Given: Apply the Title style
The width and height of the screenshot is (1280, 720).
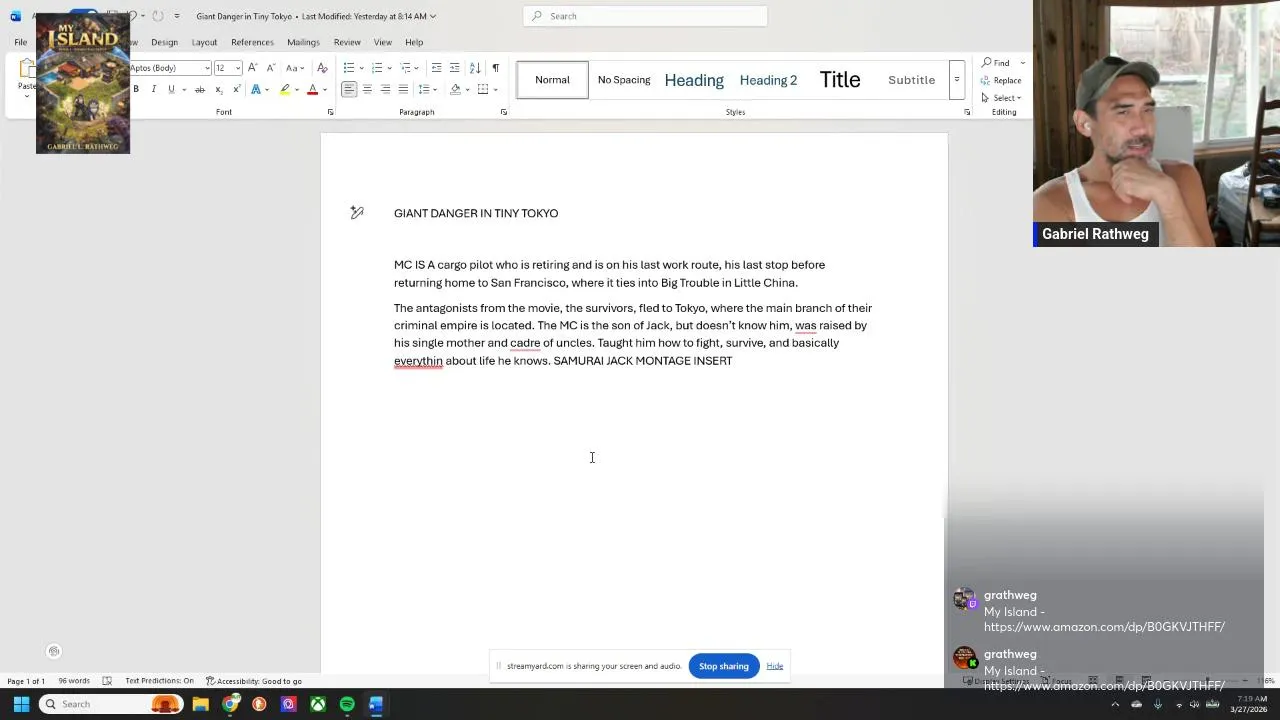Looking at the screenshot, I should [x=840, y=80].
